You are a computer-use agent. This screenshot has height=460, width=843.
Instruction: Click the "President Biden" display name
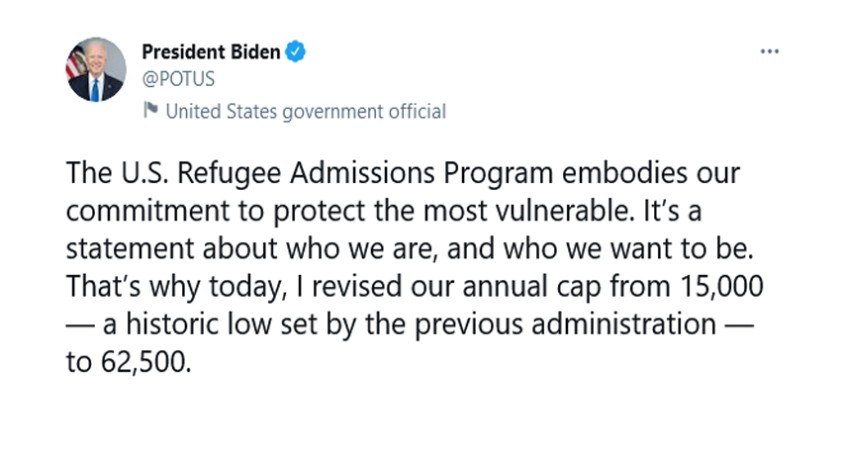(x=210, y=53)
